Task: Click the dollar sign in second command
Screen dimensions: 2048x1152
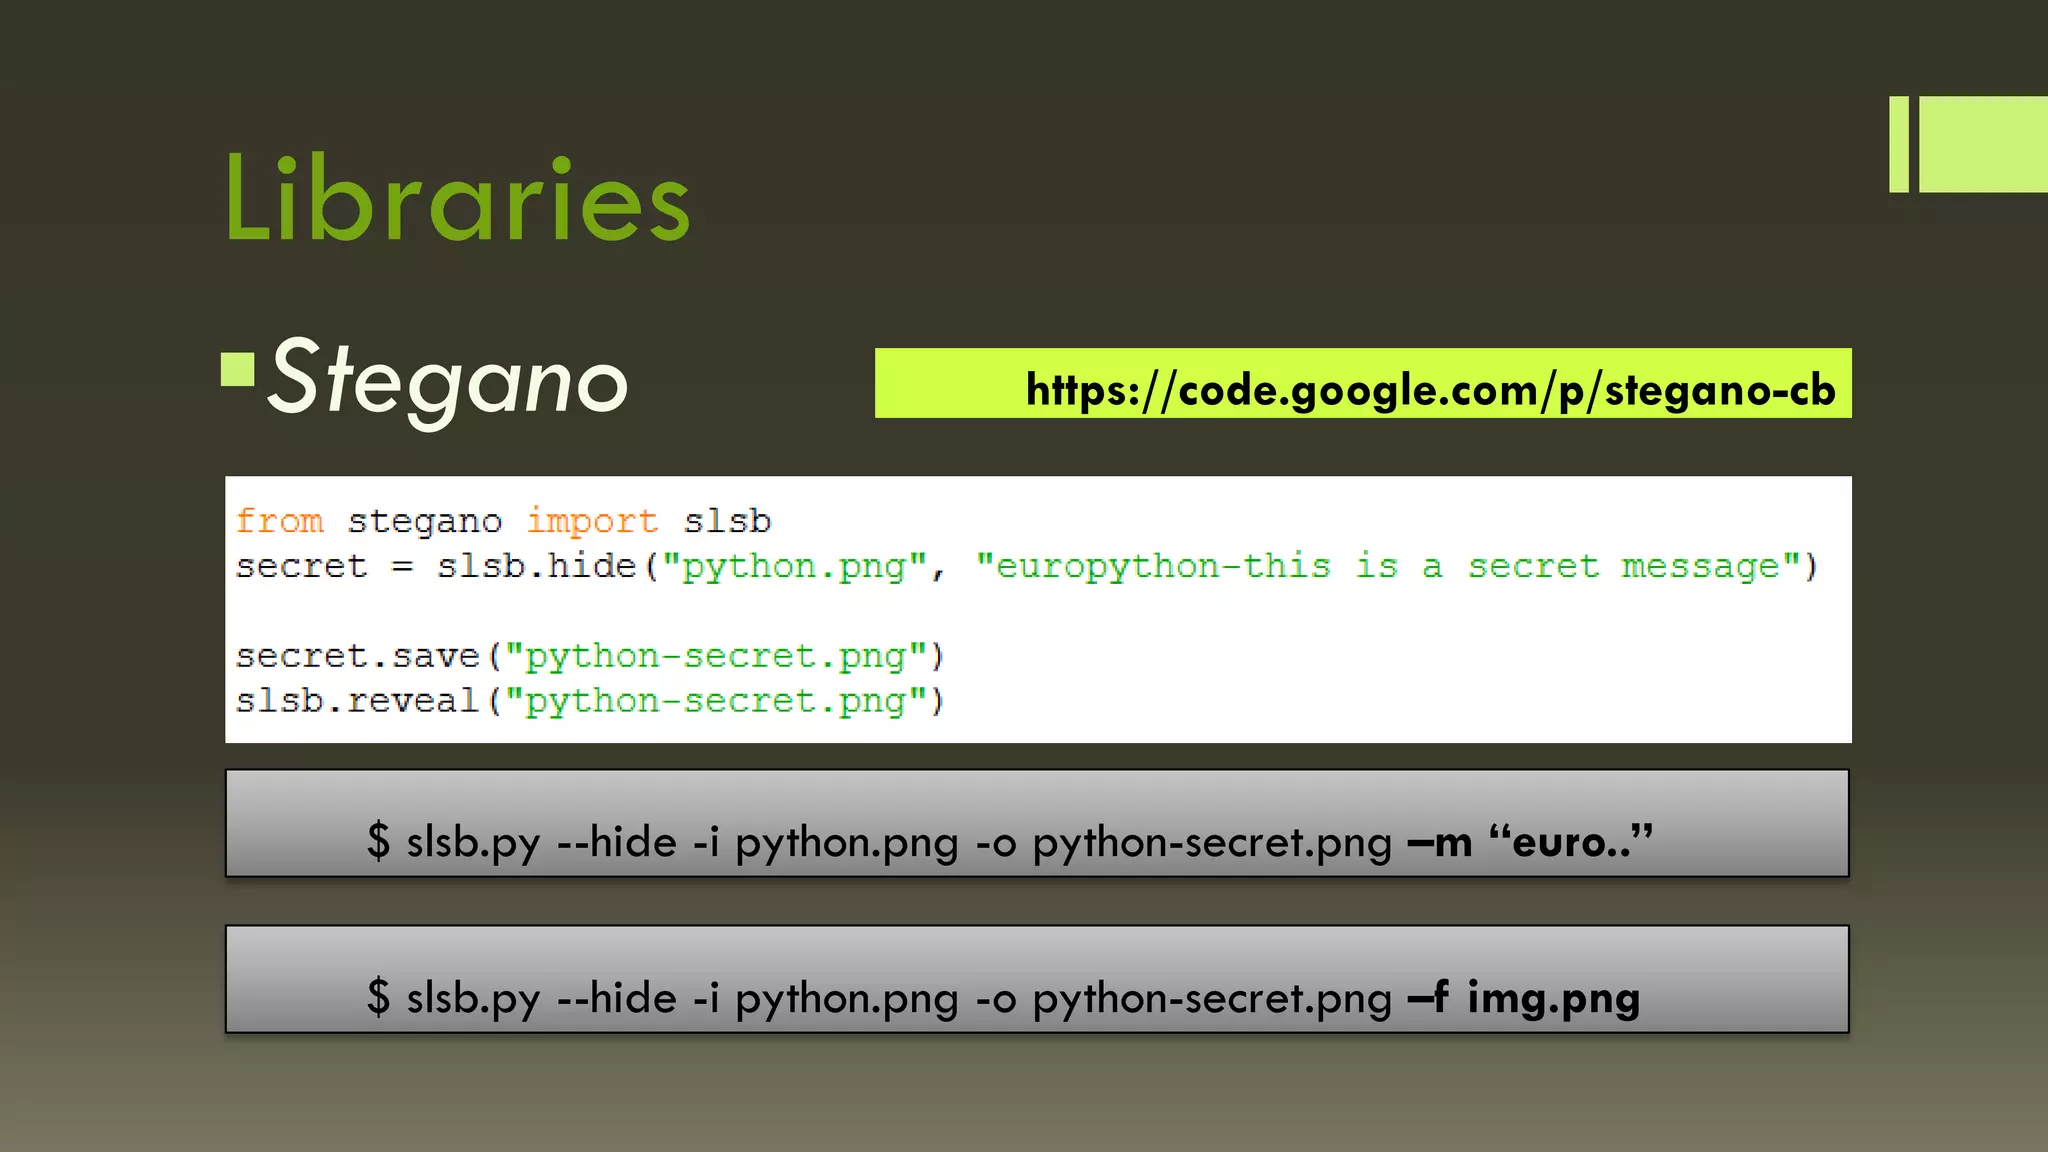Action: coord(378,997)
